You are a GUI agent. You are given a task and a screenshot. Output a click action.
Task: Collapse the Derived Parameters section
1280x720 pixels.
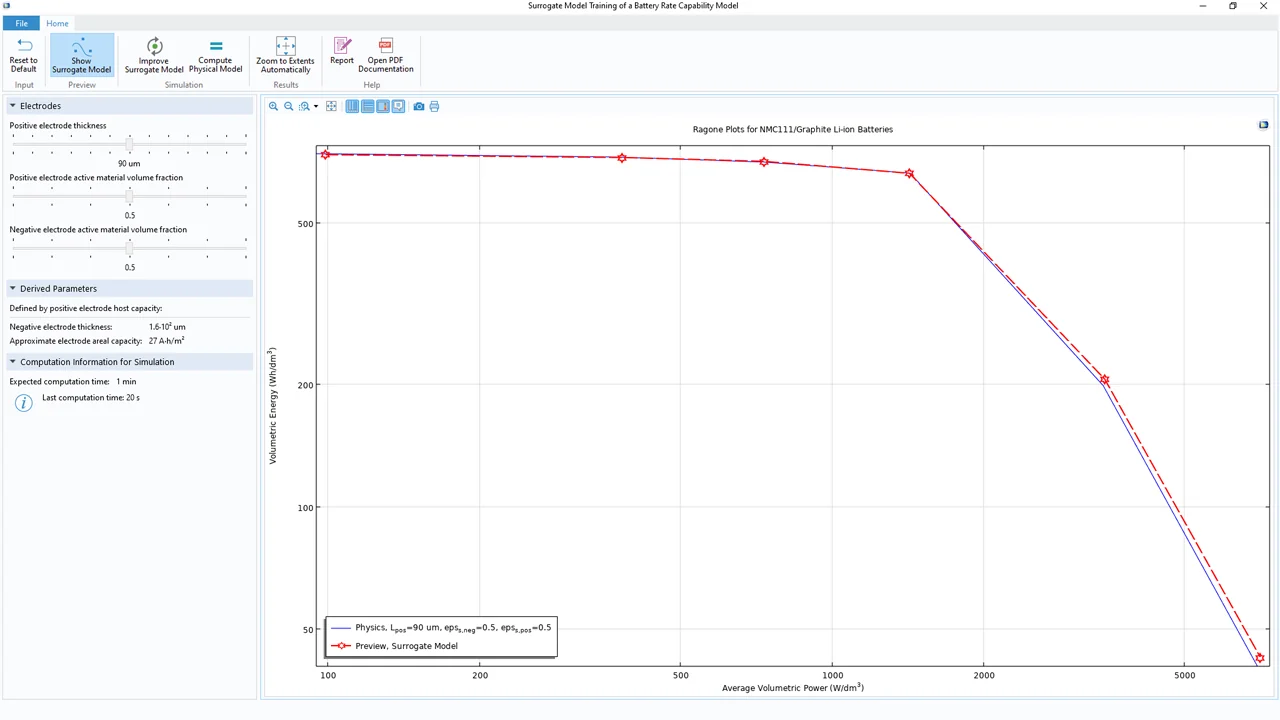click(13, 289)
